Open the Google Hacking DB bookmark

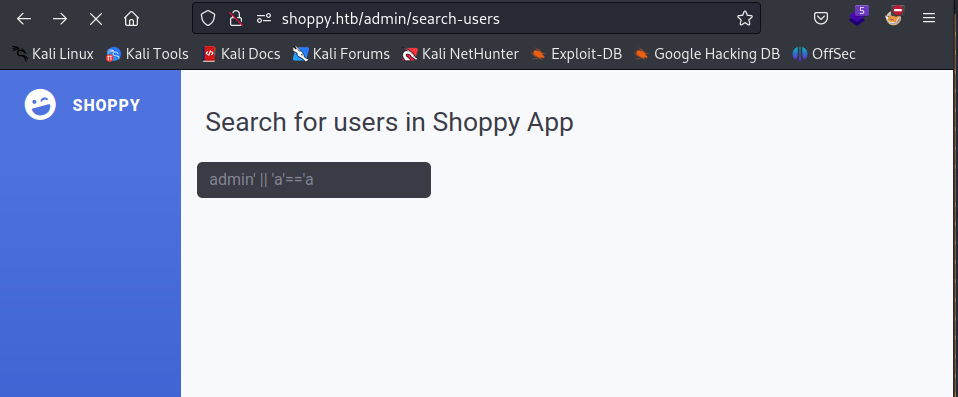(x=707, y=54)
